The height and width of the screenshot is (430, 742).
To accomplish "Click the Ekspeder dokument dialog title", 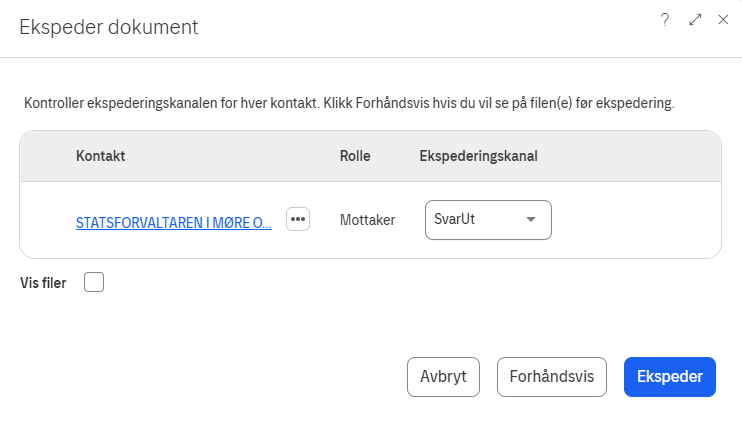I will pos(109,27).
